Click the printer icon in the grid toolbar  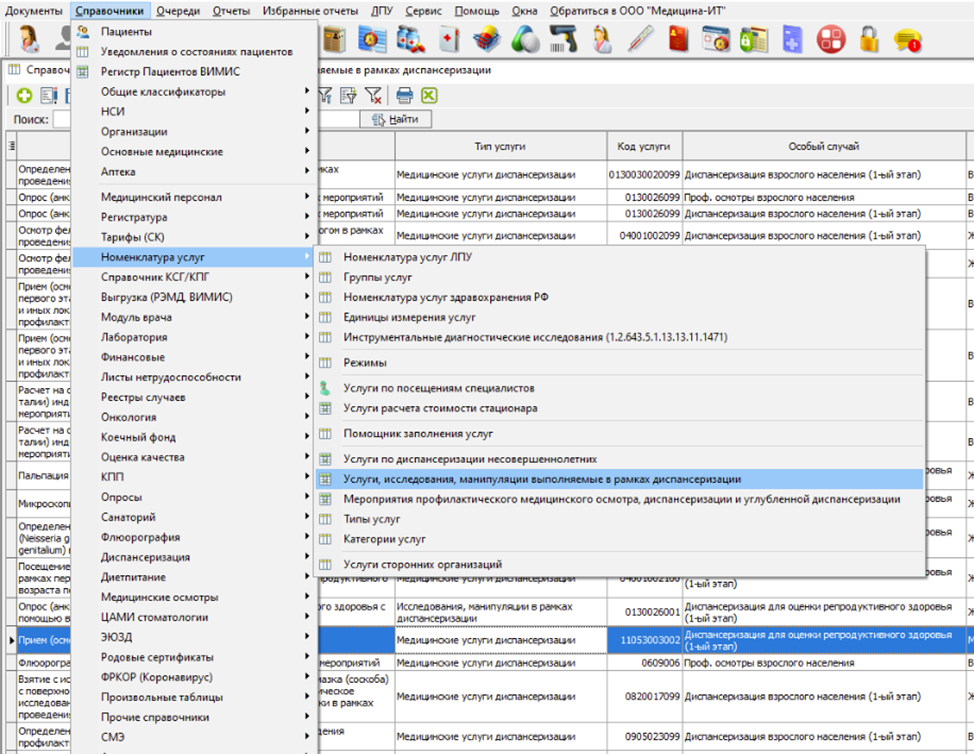click(x=404, y=96)
